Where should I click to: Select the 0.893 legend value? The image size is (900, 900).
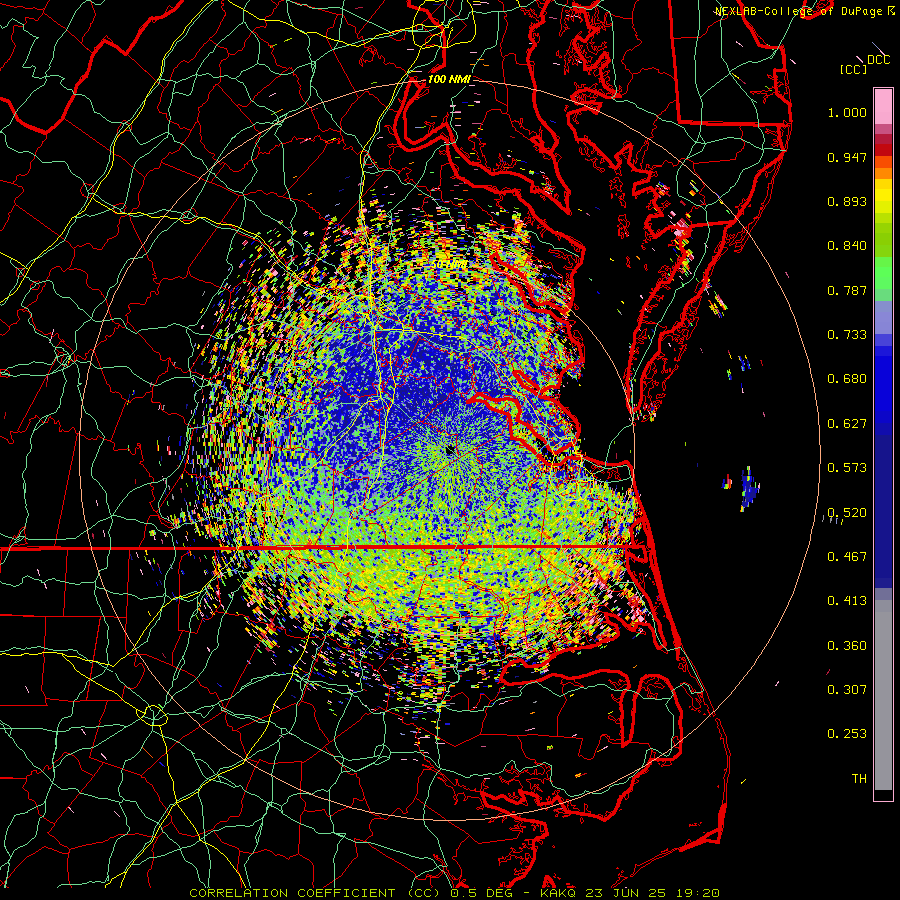pyautogui.click(x=847, y=201)
